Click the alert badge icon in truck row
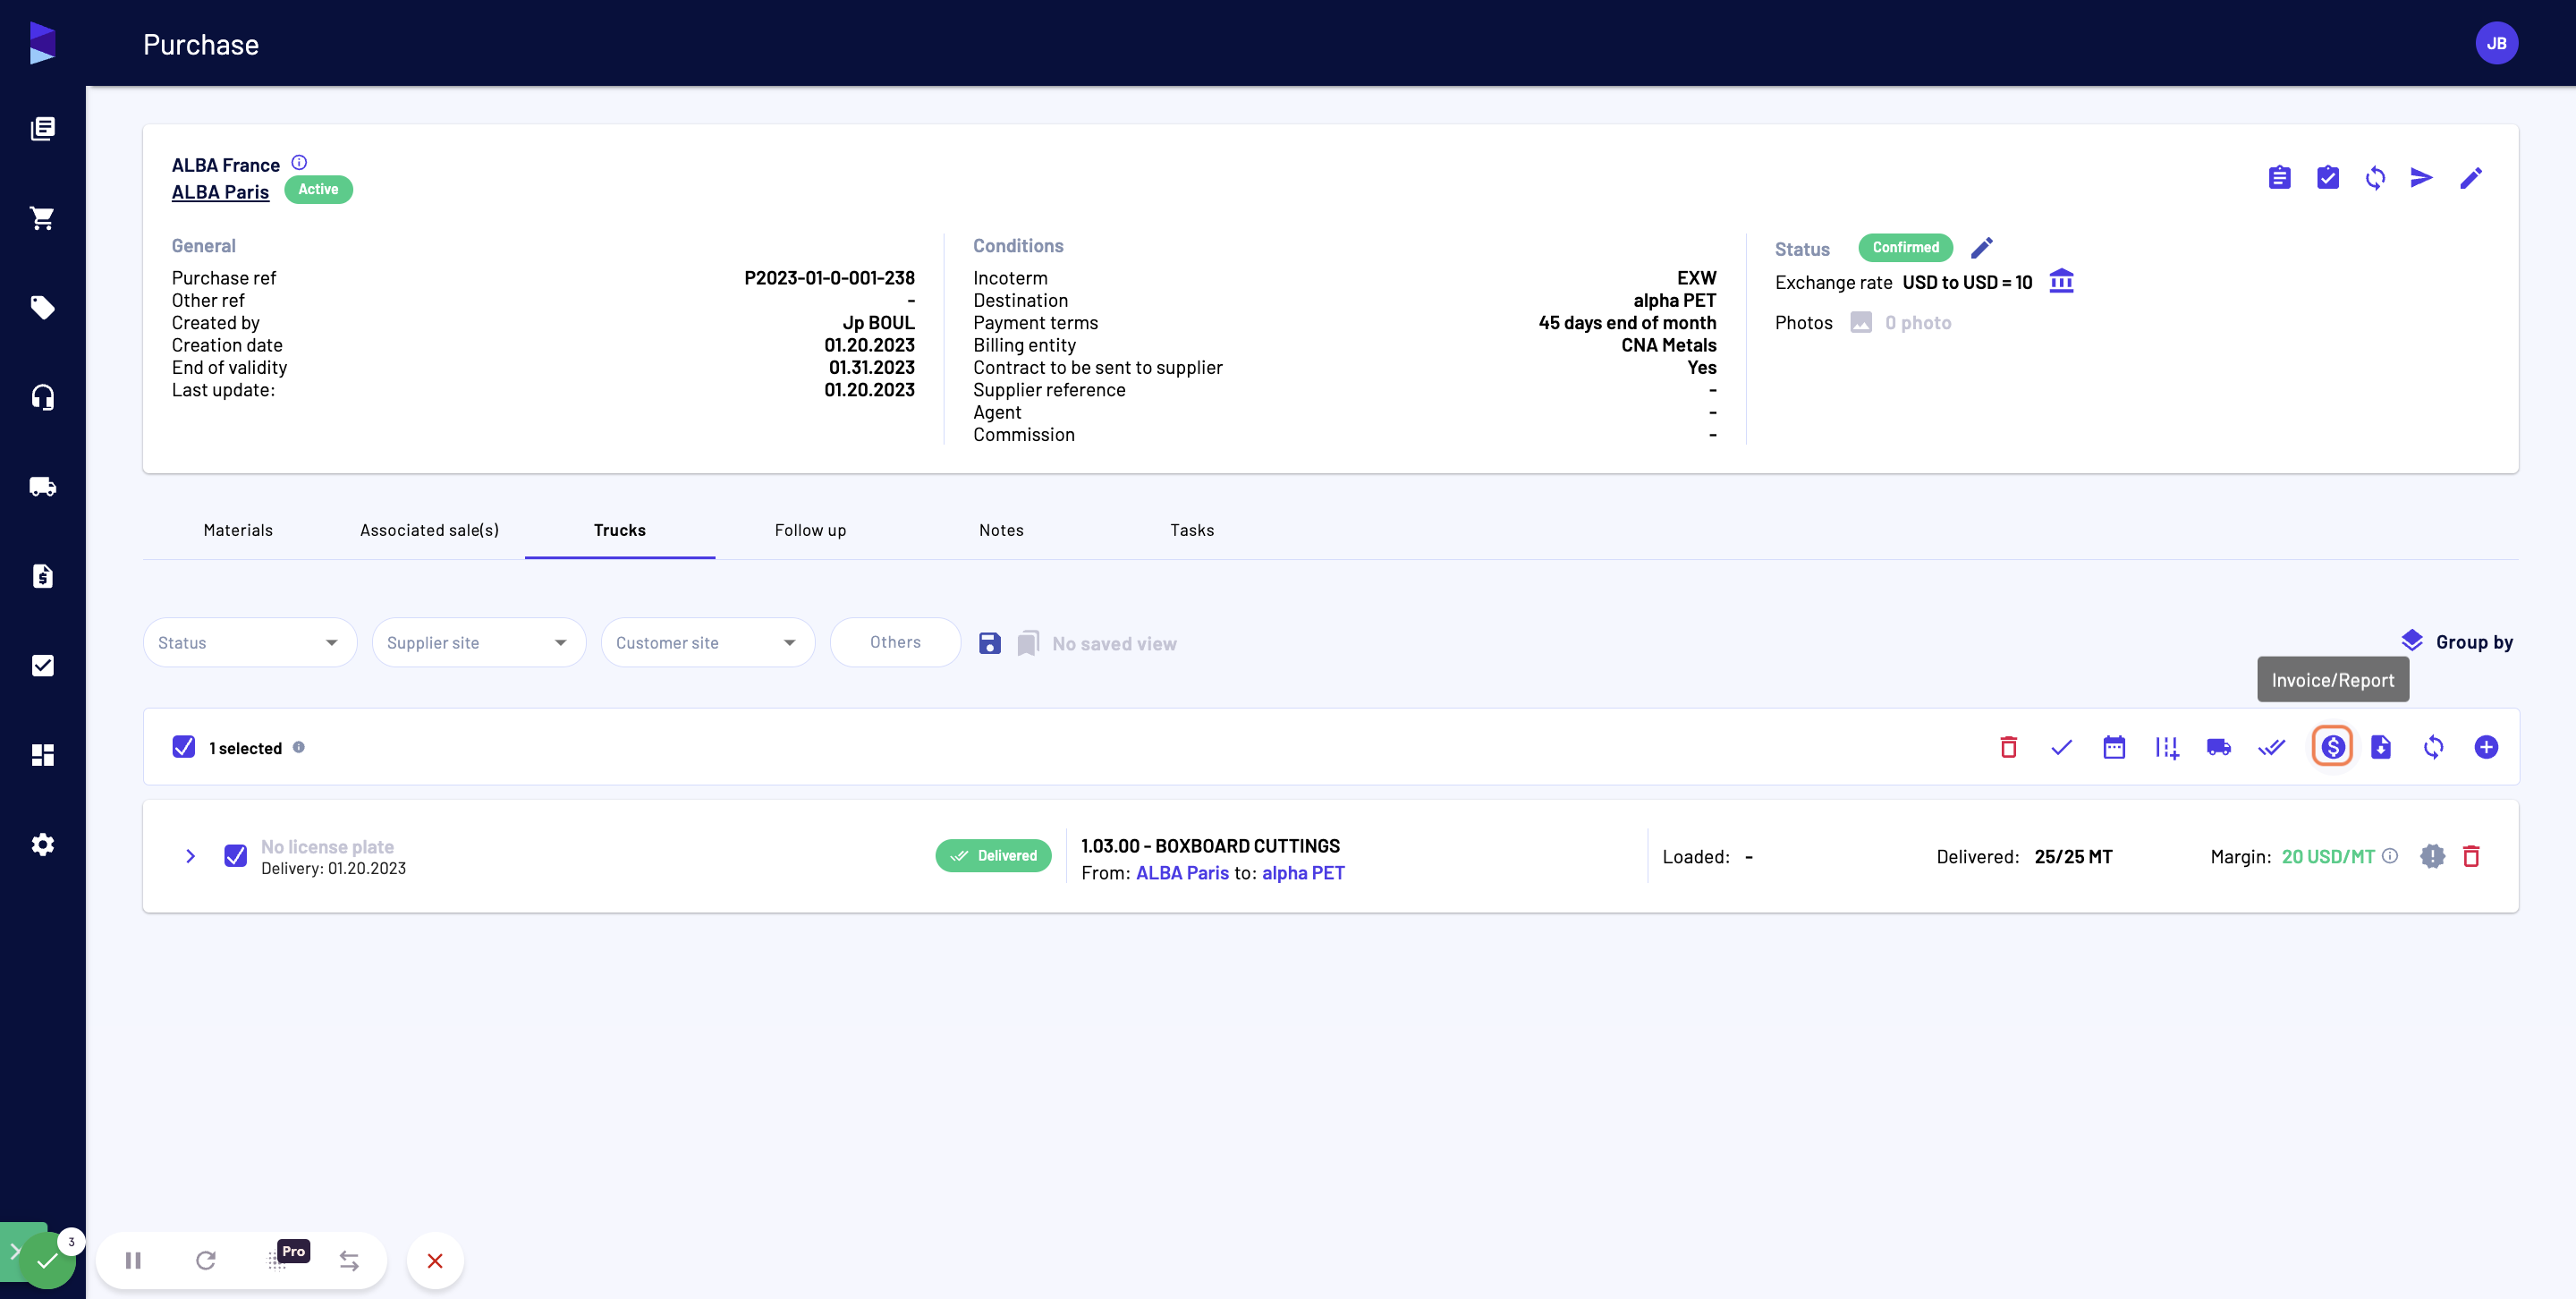The image size is (2576, 1299). pyautogui.click(x=2432, y=856)
